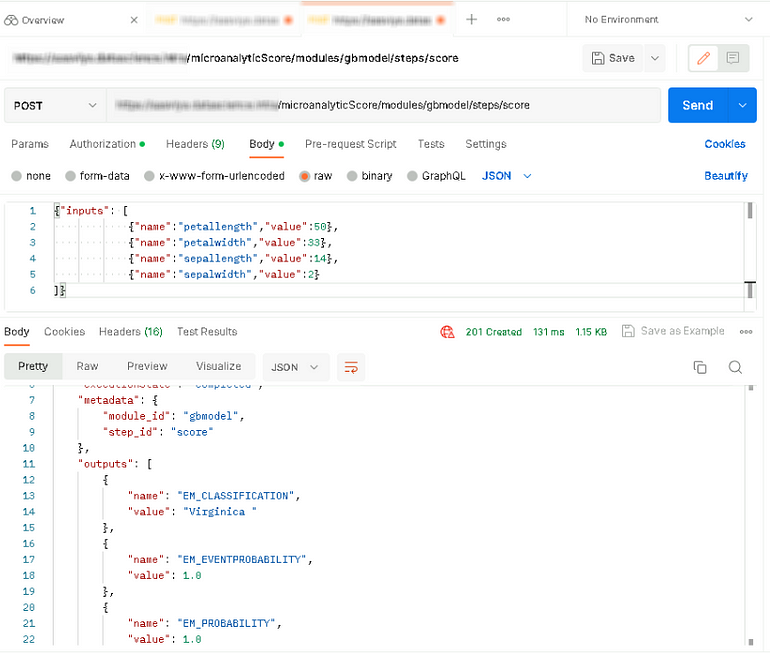Select the active blurred request tab
770x654 pixels.
coord(376,20)
